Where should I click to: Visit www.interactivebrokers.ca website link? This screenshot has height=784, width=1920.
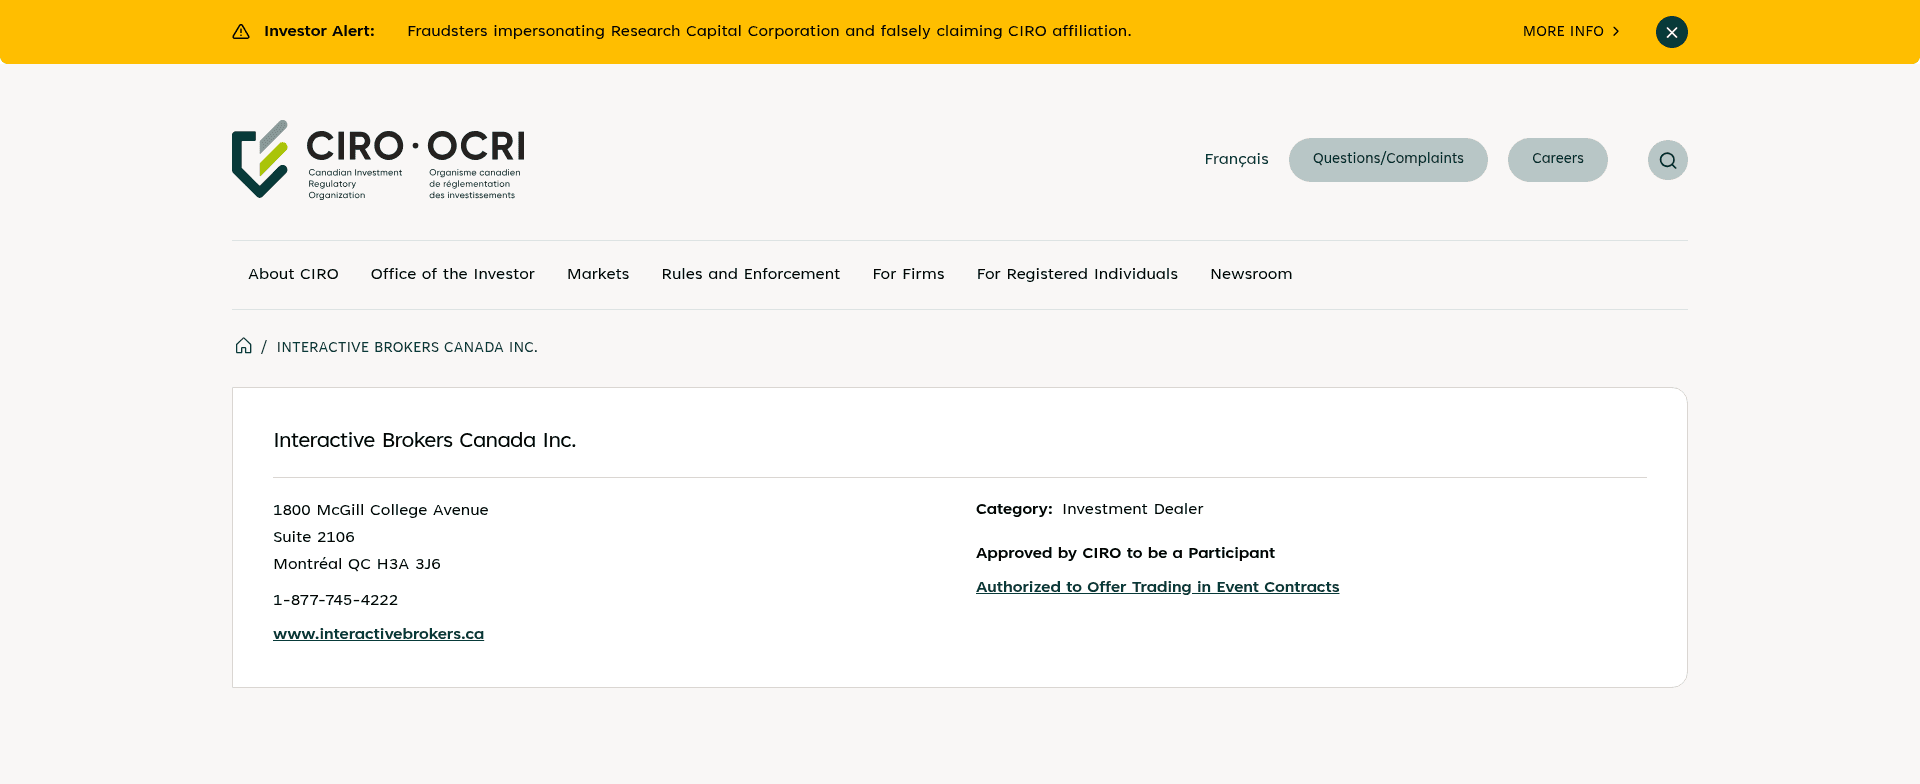378,634
